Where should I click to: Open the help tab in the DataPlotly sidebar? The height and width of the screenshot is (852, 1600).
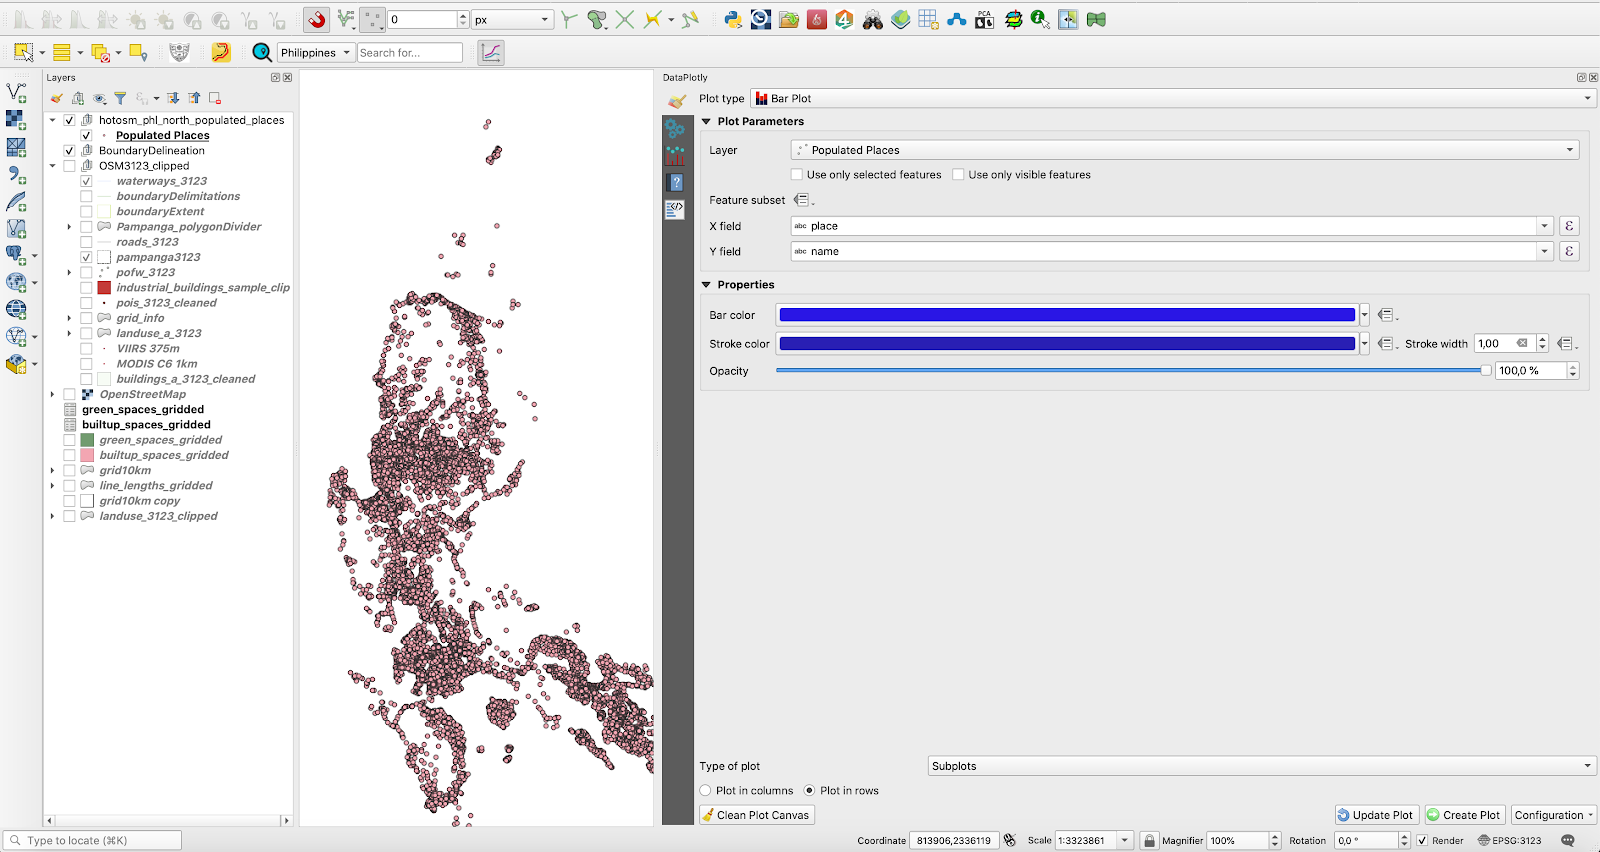pyautogui.click(x=676, y=182)
